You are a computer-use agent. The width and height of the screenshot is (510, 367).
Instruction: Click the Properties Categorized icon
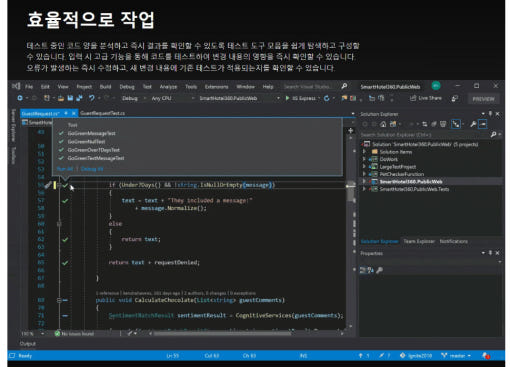(x=363, y=270)
